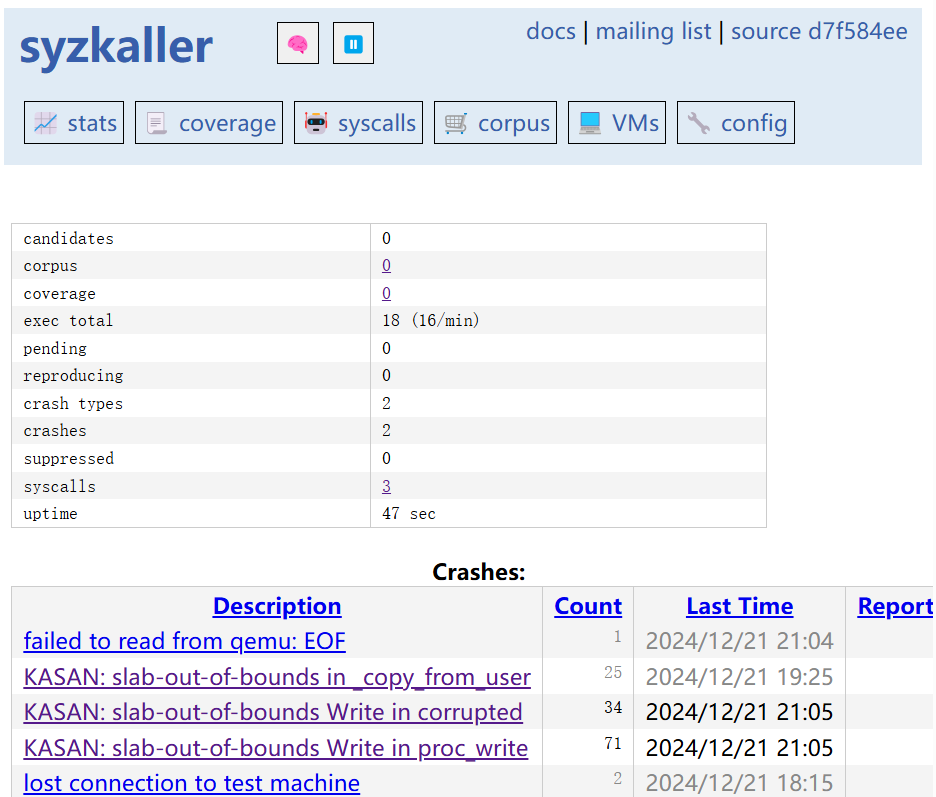Click count 71 for proc_write crash

pyautogui.click(x=612, y=743)
